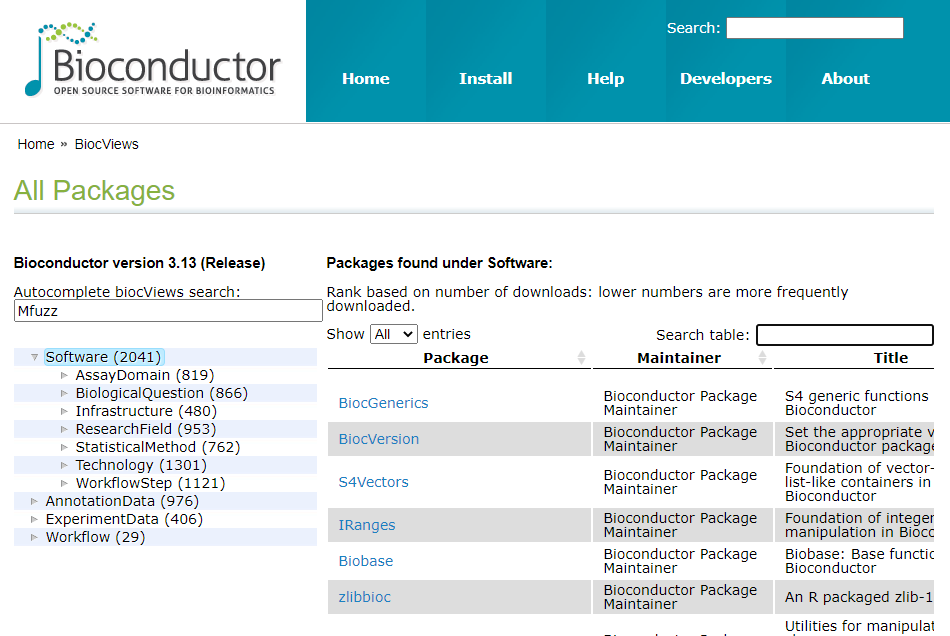
Task: Open the BiocVersion package link
Action: pos(379,439)
